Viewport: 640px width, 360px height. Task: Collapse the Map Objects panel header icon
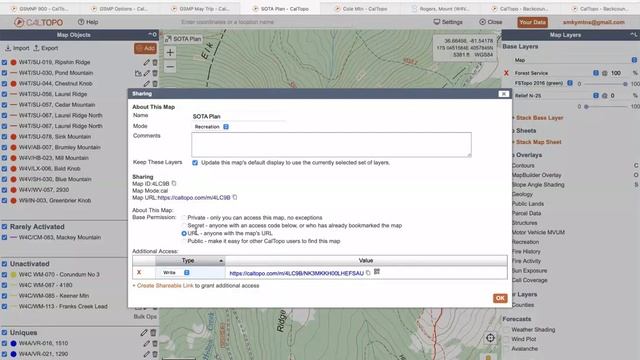pyautogui.click(x=152, y=34)
